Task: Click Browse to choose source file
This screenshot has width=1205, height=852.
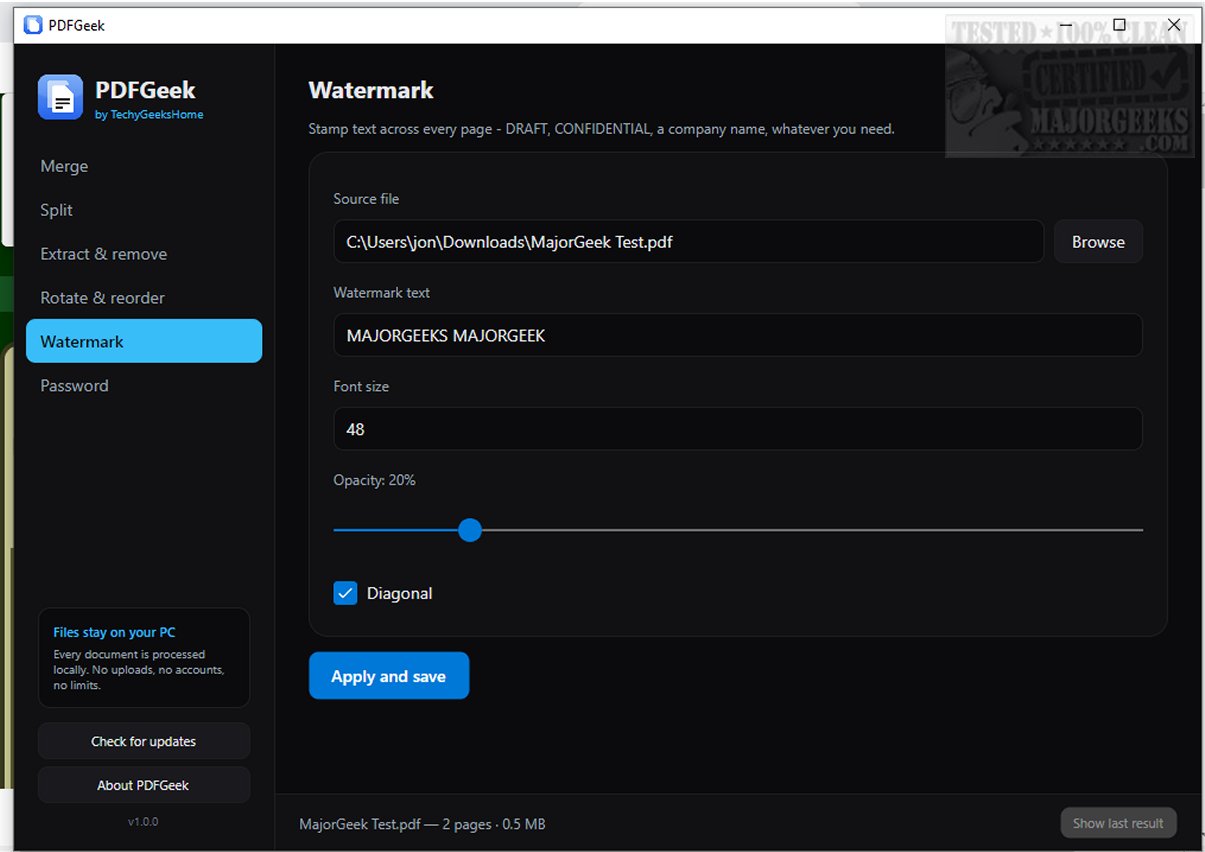Action: (x=1098, y=242)
